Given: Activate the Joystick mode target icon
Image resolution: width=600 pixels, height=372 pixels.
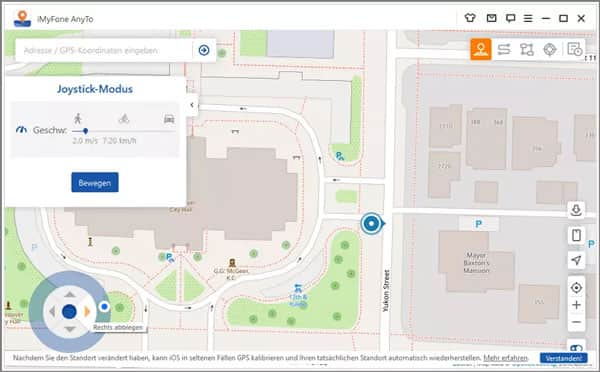Looking at the screenshot, I should tap(550, 49).
